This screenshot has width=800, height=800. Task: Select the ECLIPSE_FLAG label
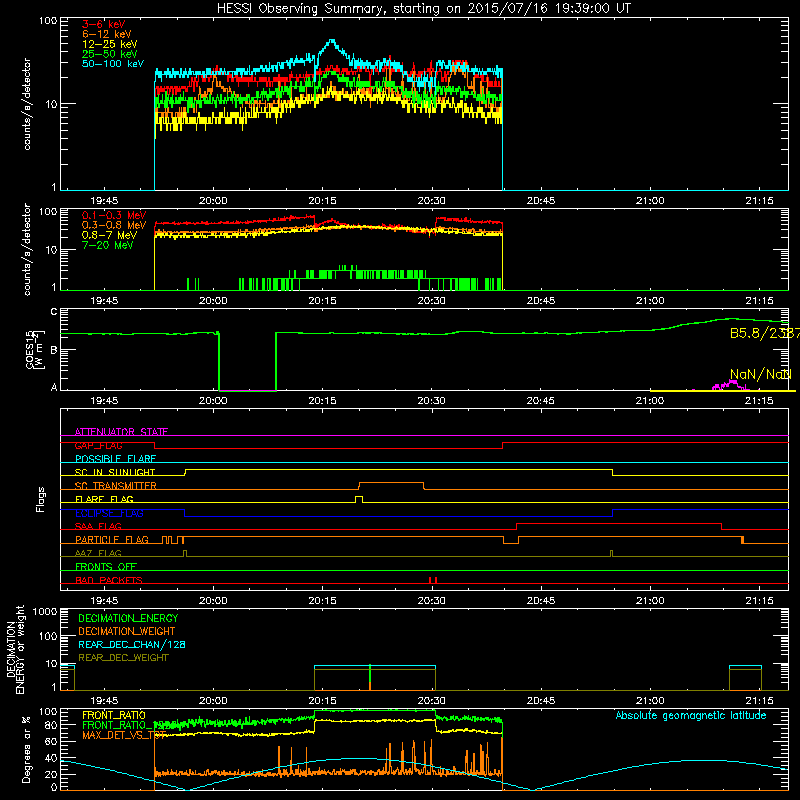pos(109,513)
